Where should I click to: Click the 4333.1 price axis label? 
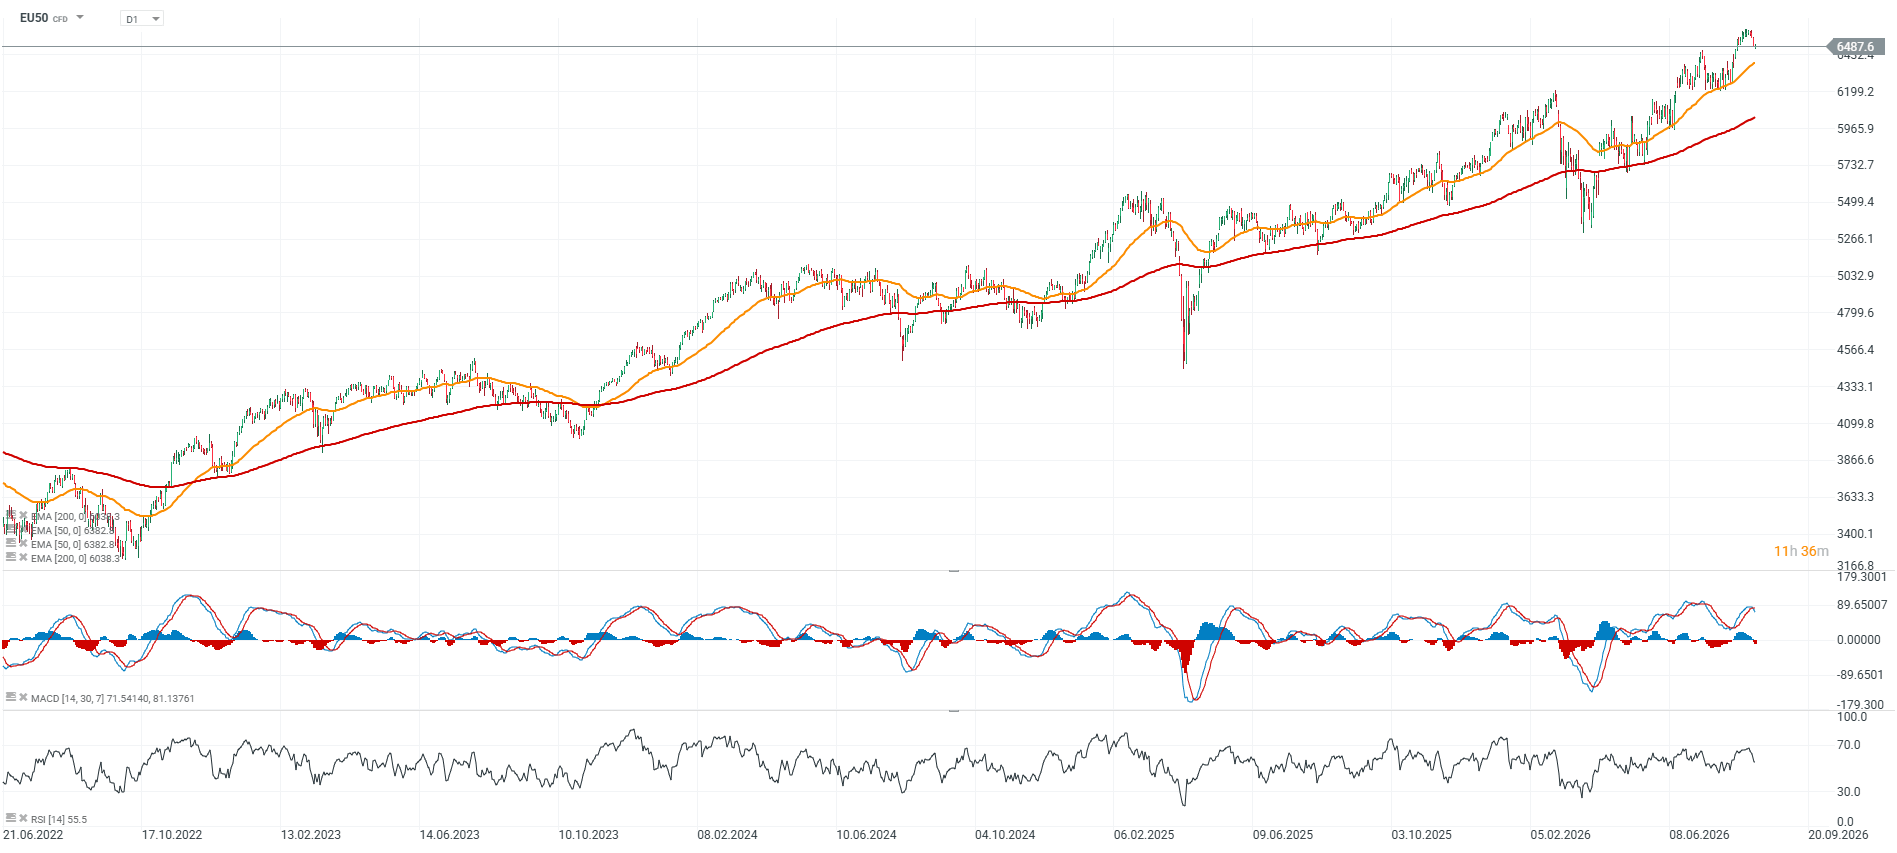(1856, 387)
